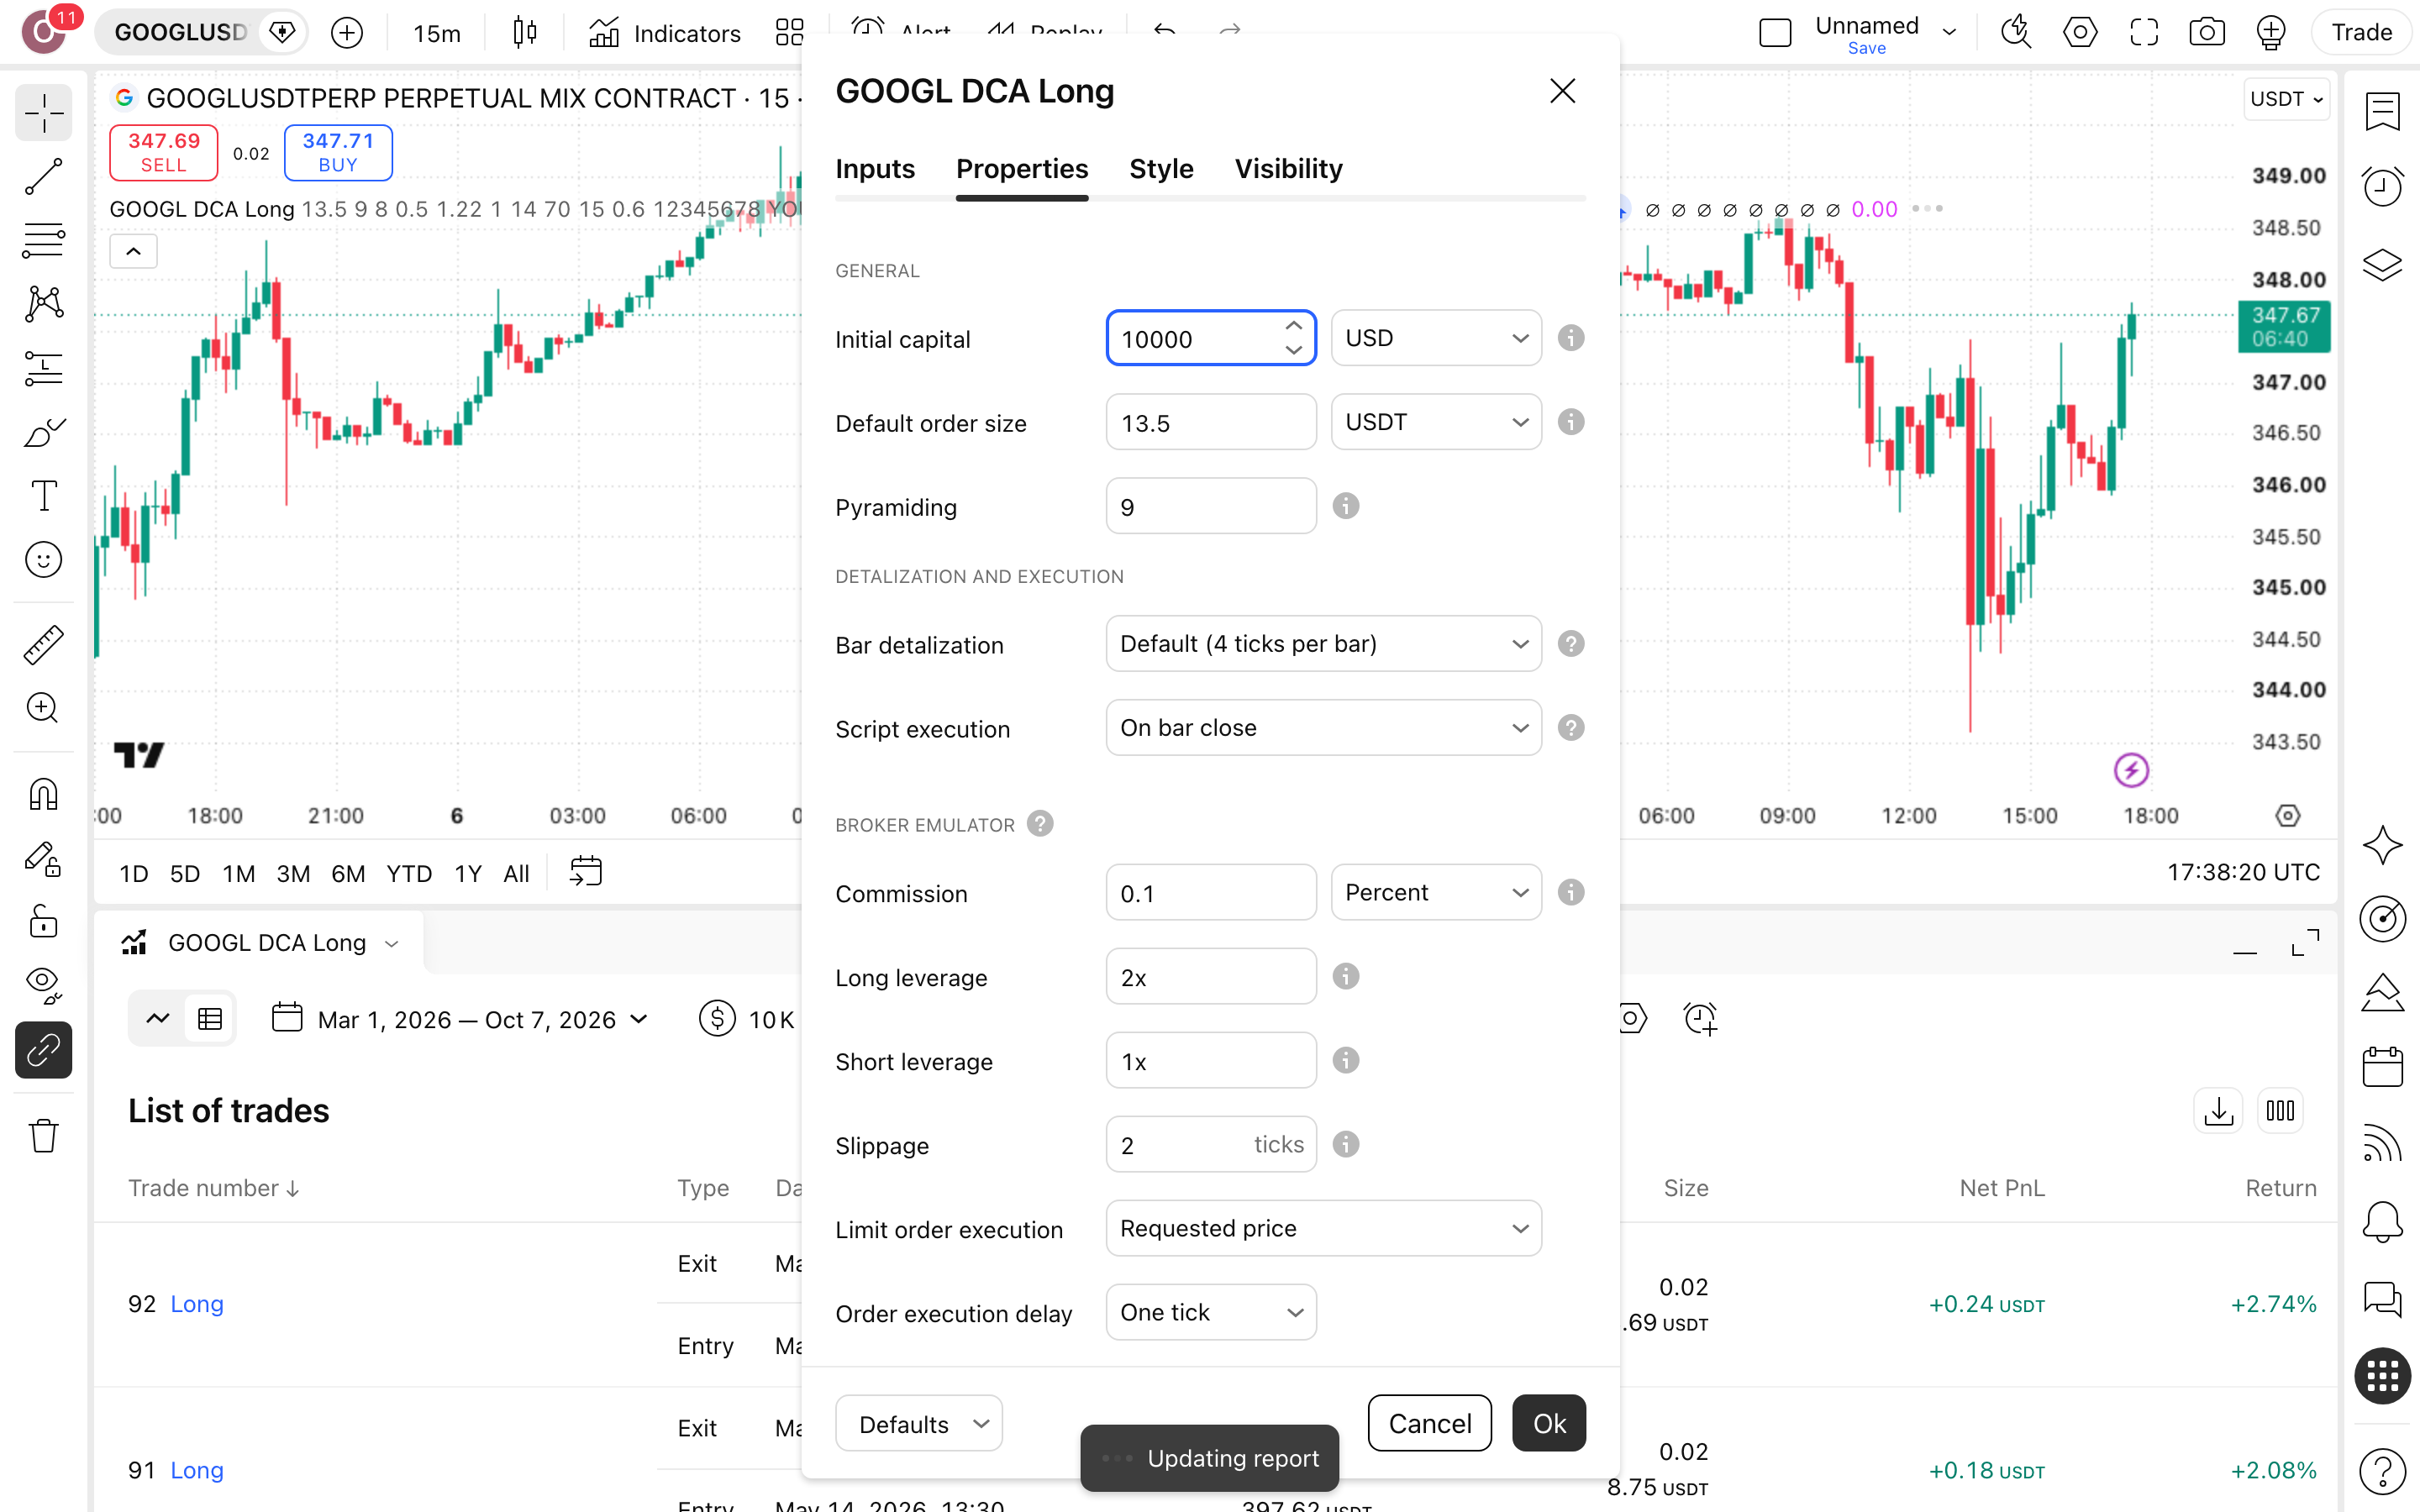
Task: Switch to the Visibility tab
Action: [1288, 169]
